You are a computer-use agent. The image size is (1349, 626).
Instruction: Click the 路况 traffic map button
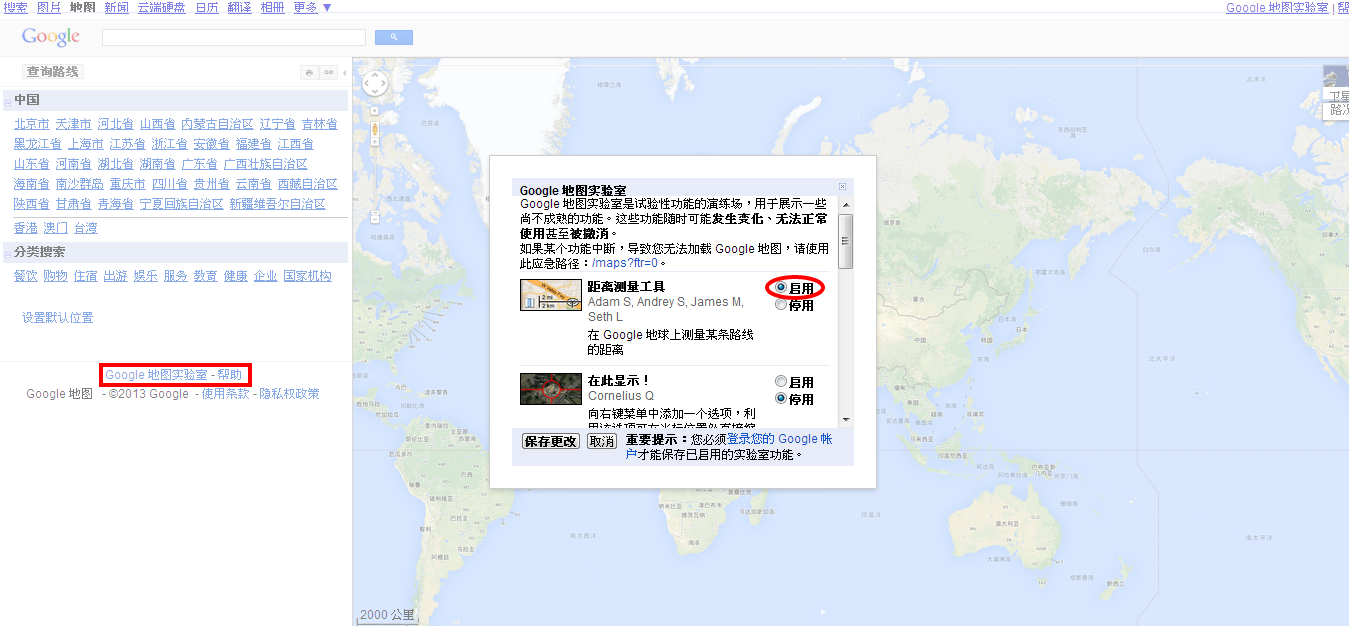point(1338,111)
